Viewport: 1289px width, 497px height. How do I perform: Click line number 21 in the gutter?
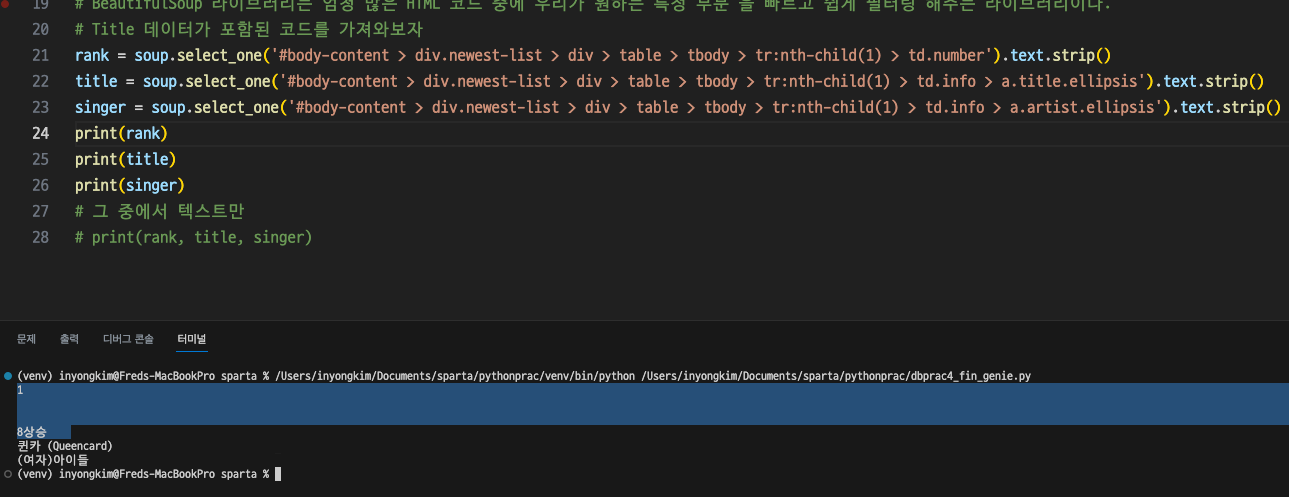tap(40, 55)
